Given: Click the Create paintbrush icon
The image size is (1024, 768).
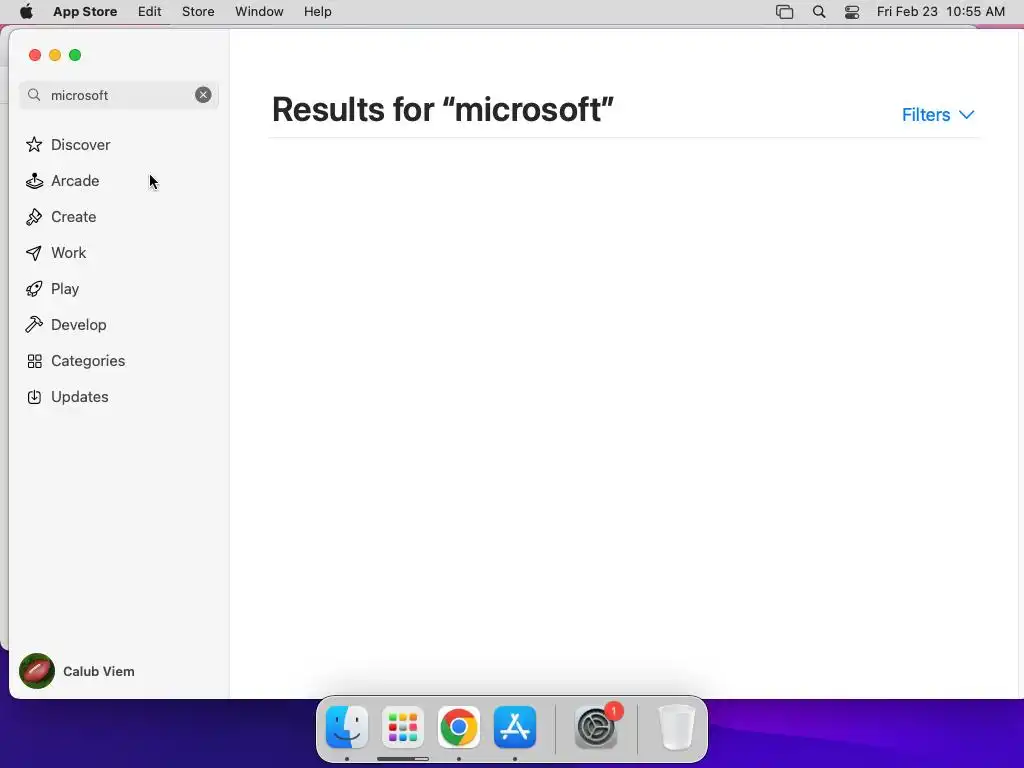Looking at the screenshot, I should (34, 217).
